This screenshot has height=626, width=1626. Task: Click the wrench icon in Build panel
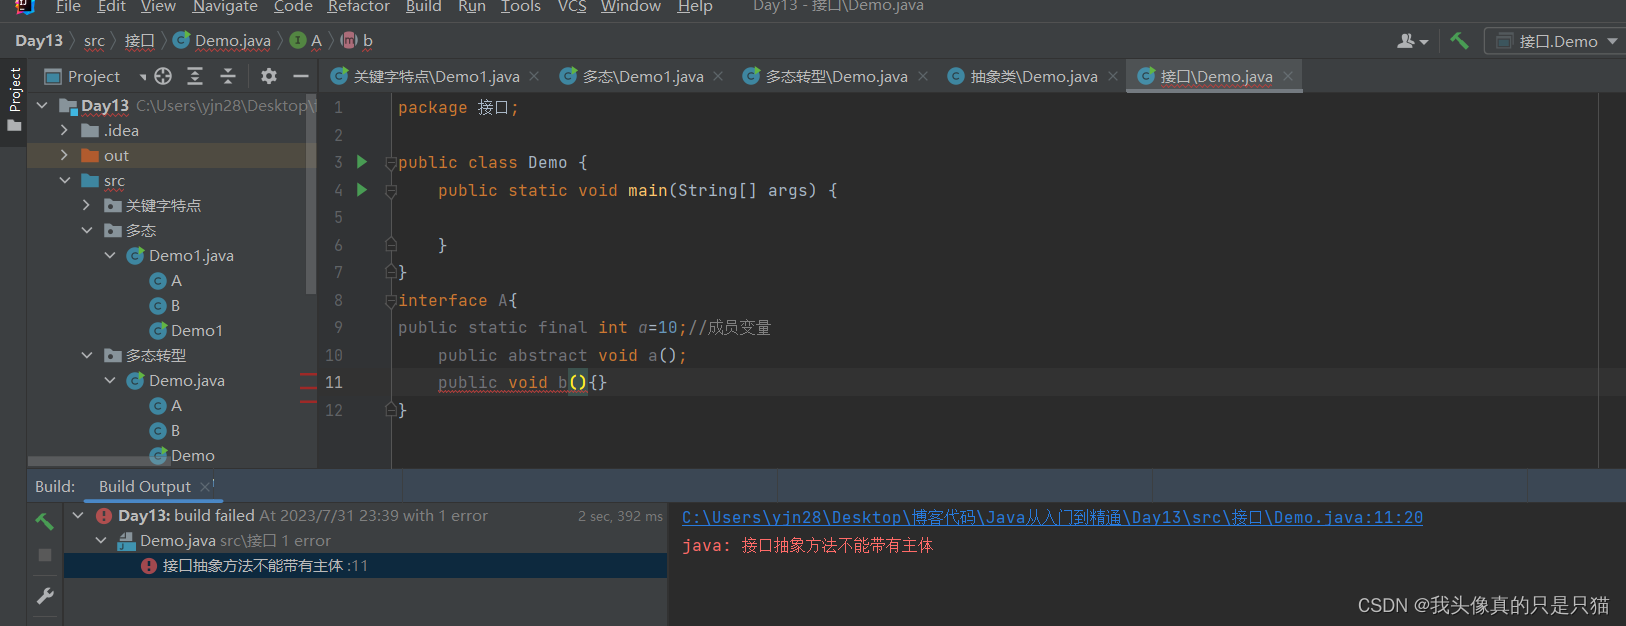(x=45, y=596)
